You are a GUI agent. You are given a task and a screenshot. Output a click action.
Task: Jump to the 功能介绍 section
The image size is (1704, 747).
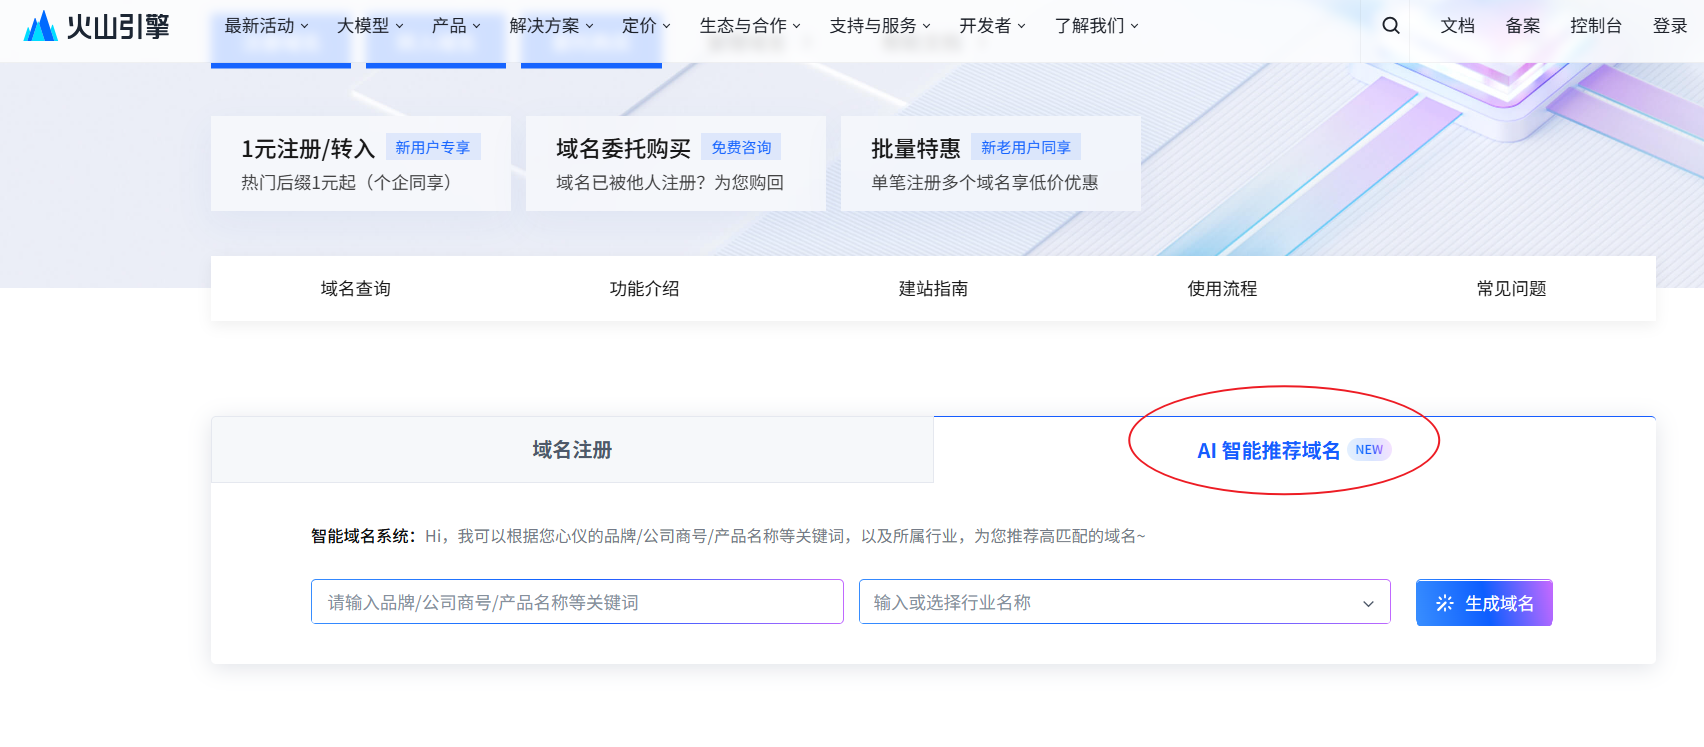644,289
